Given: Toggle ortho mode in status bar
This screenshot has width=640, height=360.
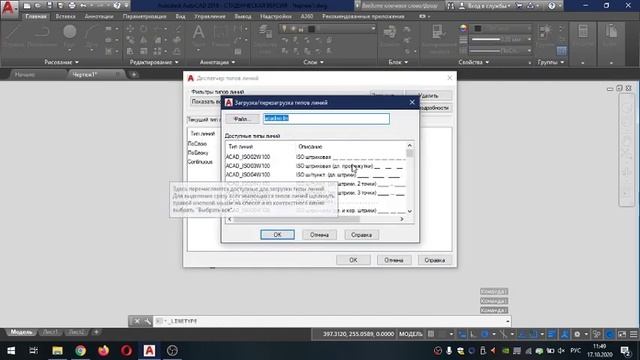Looking at the screenshot, I should pyautogui.click(x=473, y=334).
